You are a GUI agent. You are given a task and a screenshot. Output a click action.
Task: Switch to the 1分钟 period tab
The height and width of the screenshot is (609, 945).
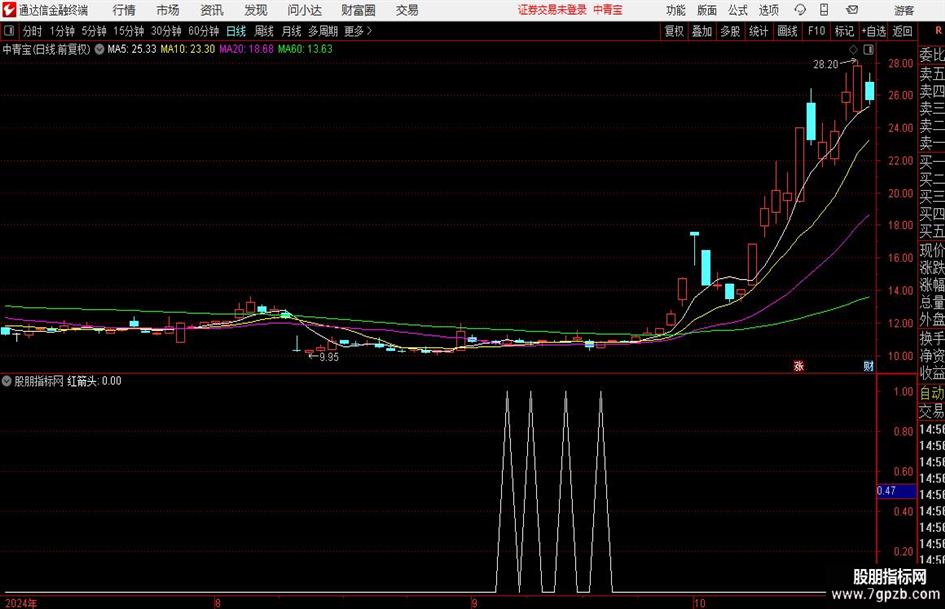(x=62, y=31)
